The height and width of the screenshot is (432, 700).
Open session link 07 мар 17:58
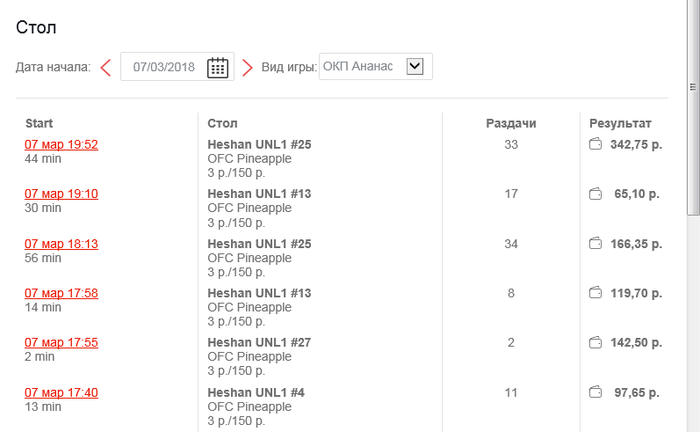click(61, 293)
